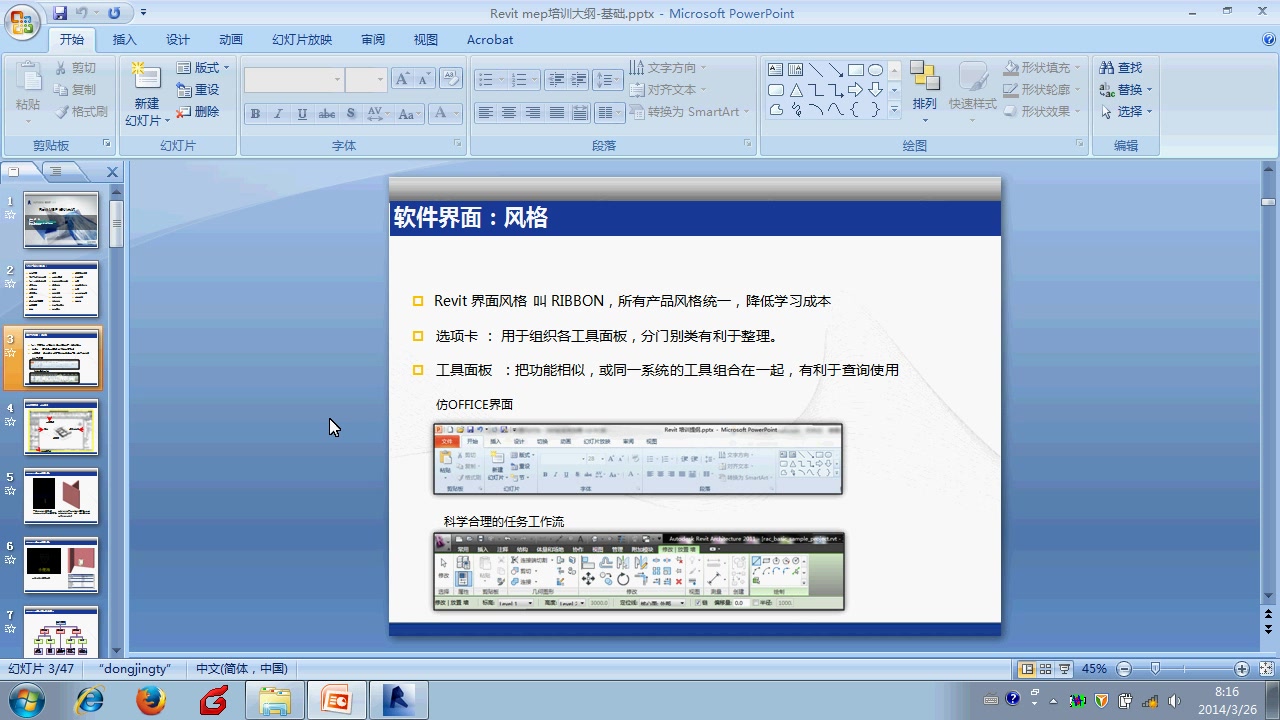Click the Redo icon in Quick Access Toolbar

[x=113, y=13]
